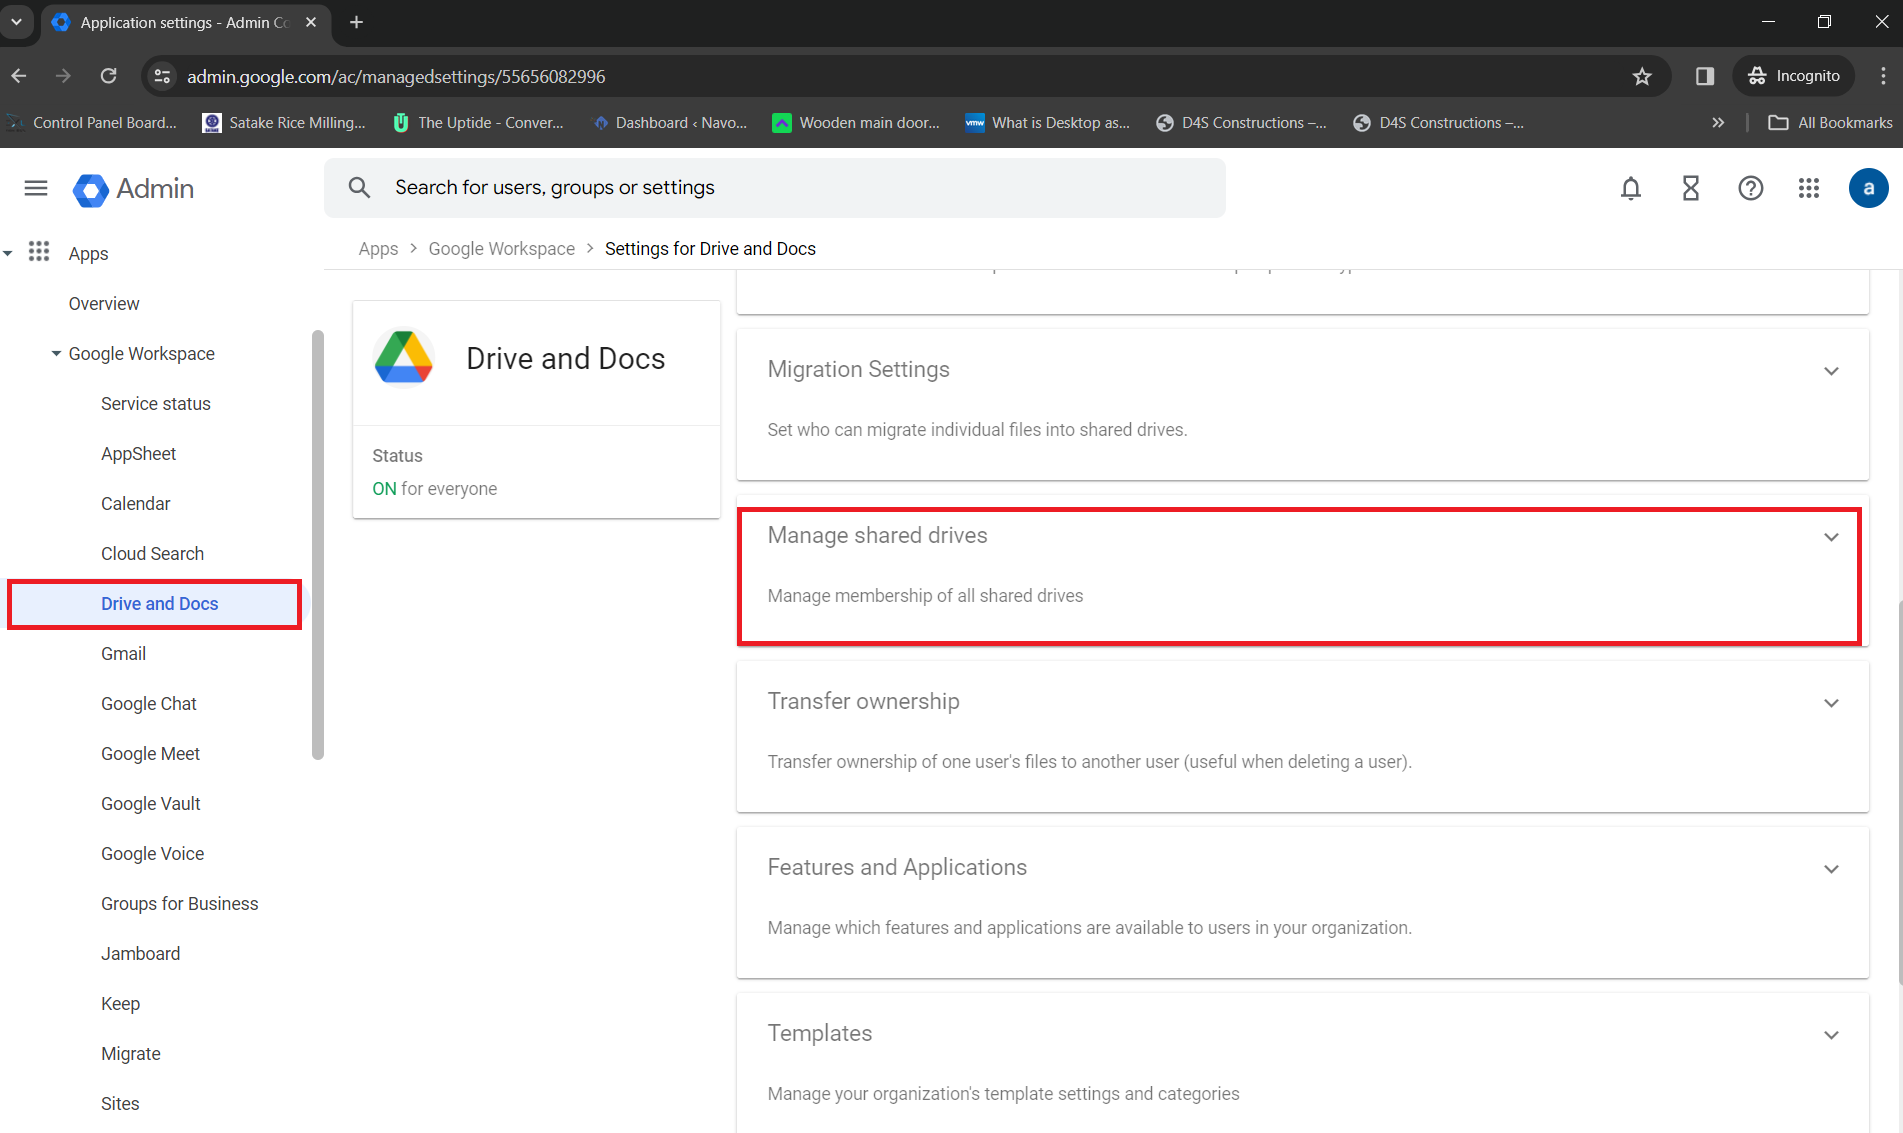Screen dimensions: 1903x1133
Task: Select Gmail in the sidebar
Action: (123, 653)
